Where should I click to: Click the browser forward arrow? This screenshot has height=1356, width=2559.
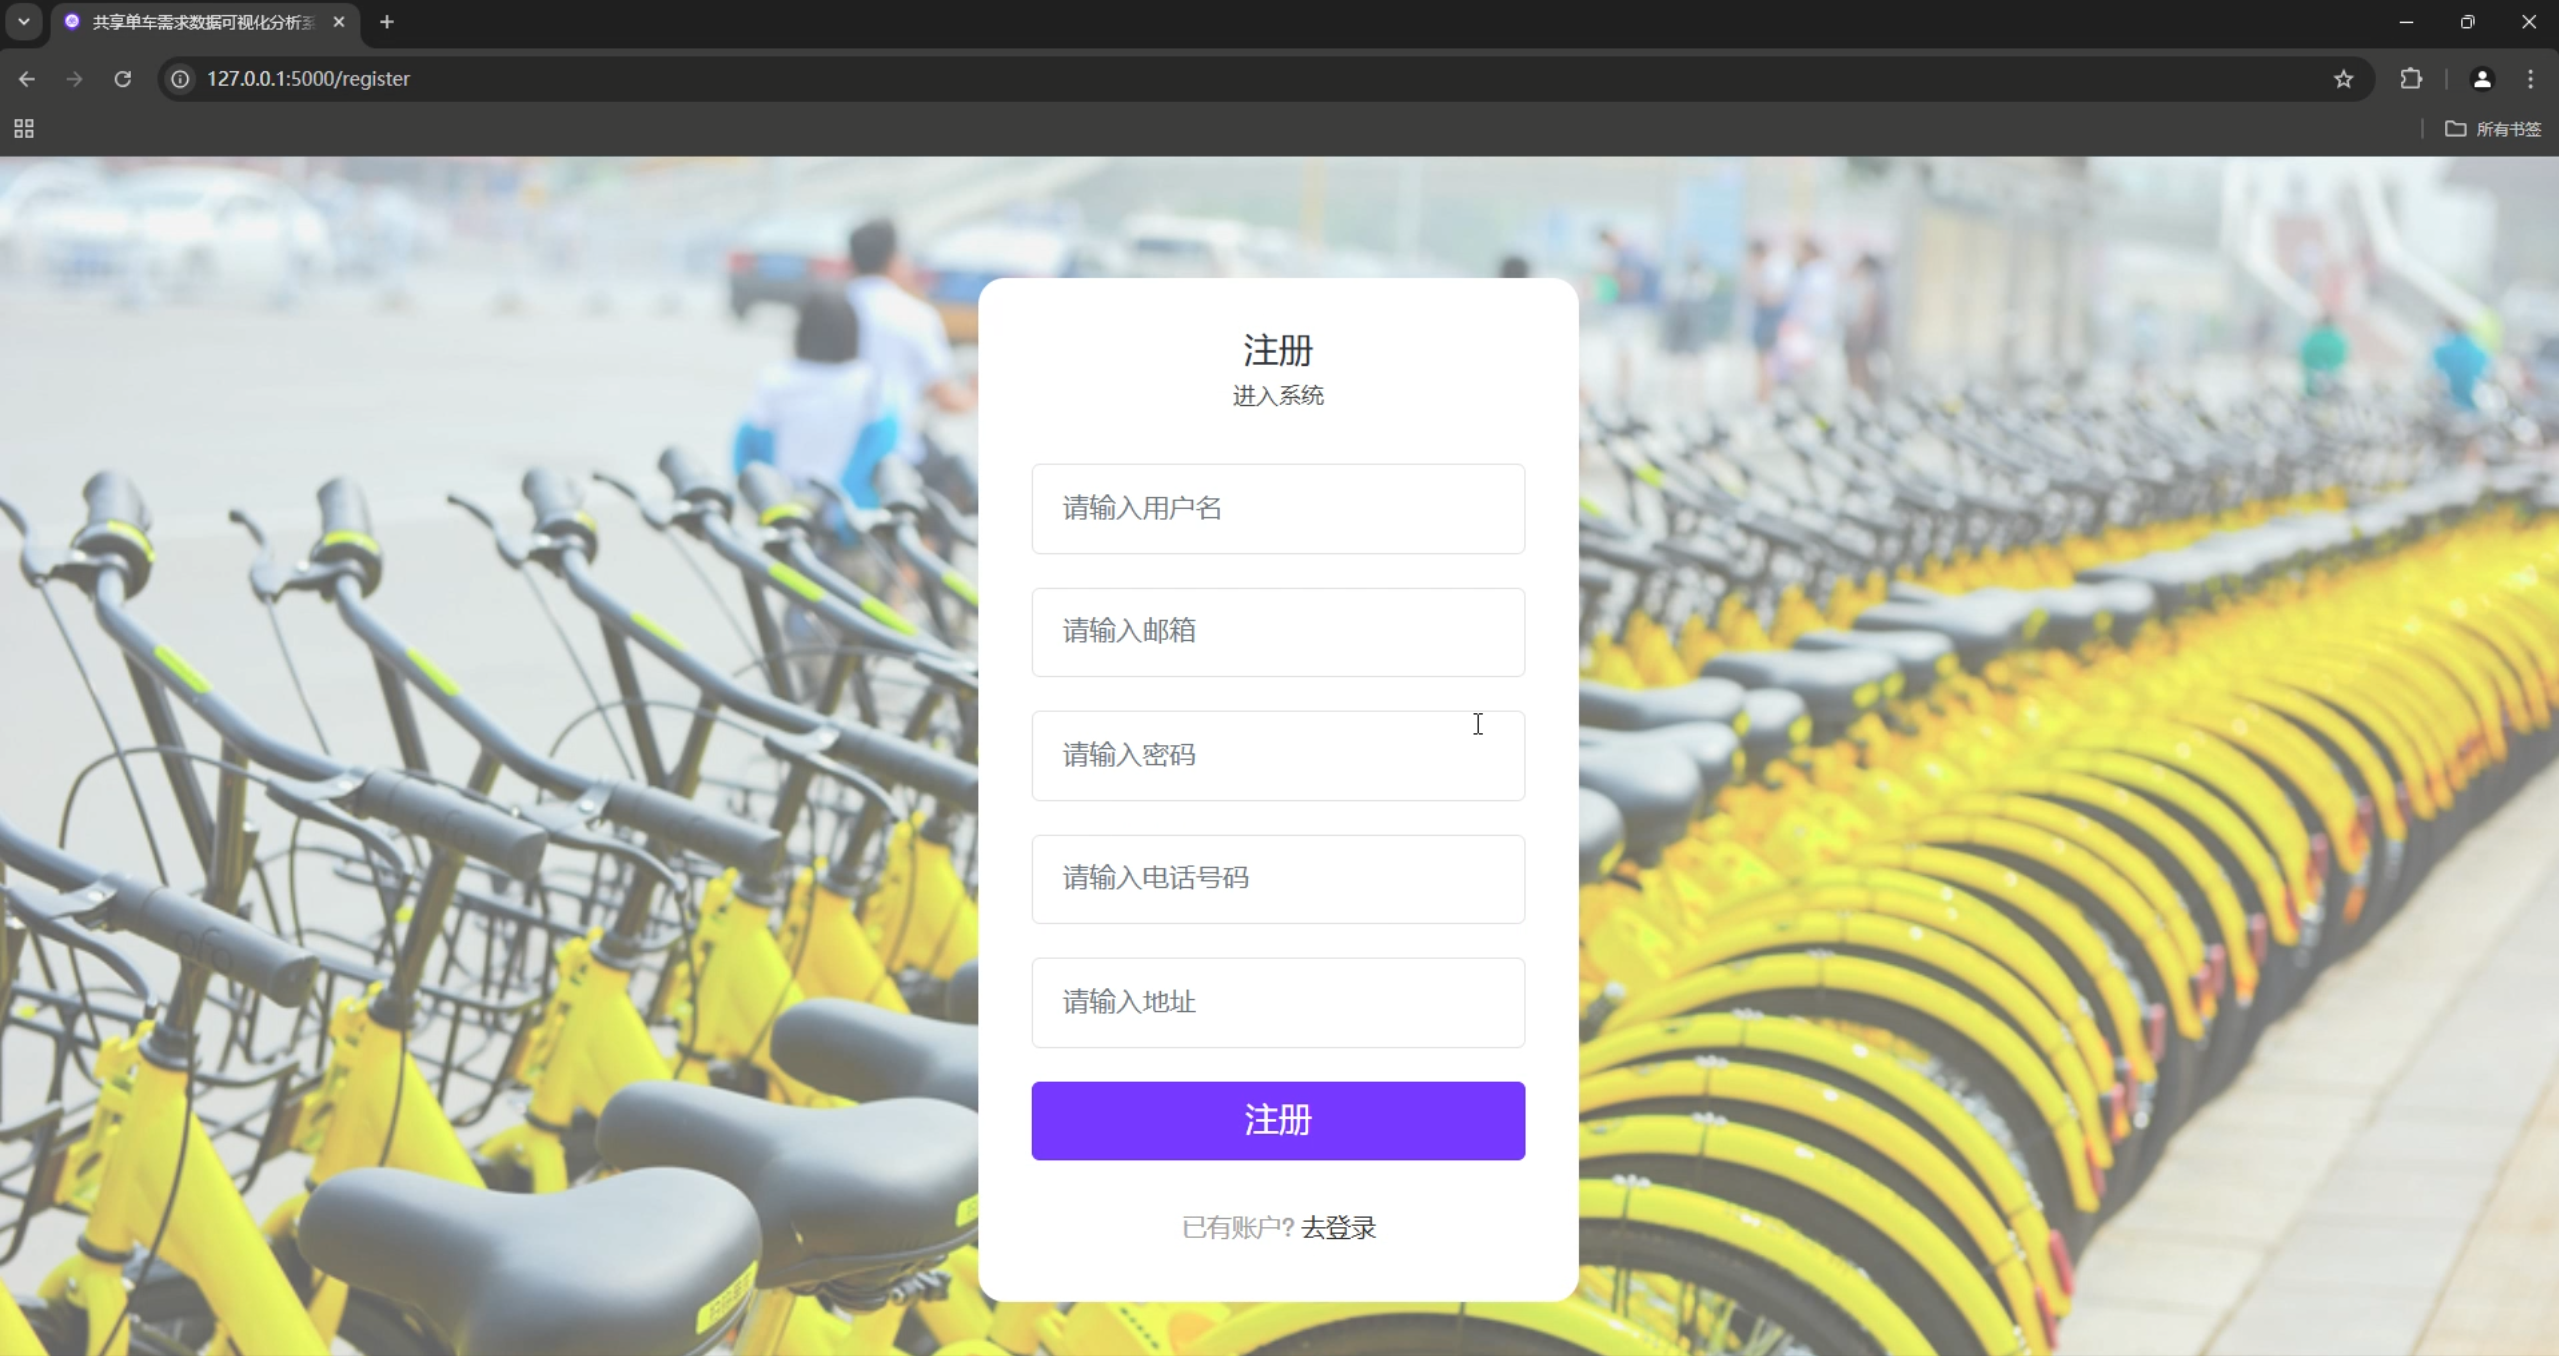point(74,79)
